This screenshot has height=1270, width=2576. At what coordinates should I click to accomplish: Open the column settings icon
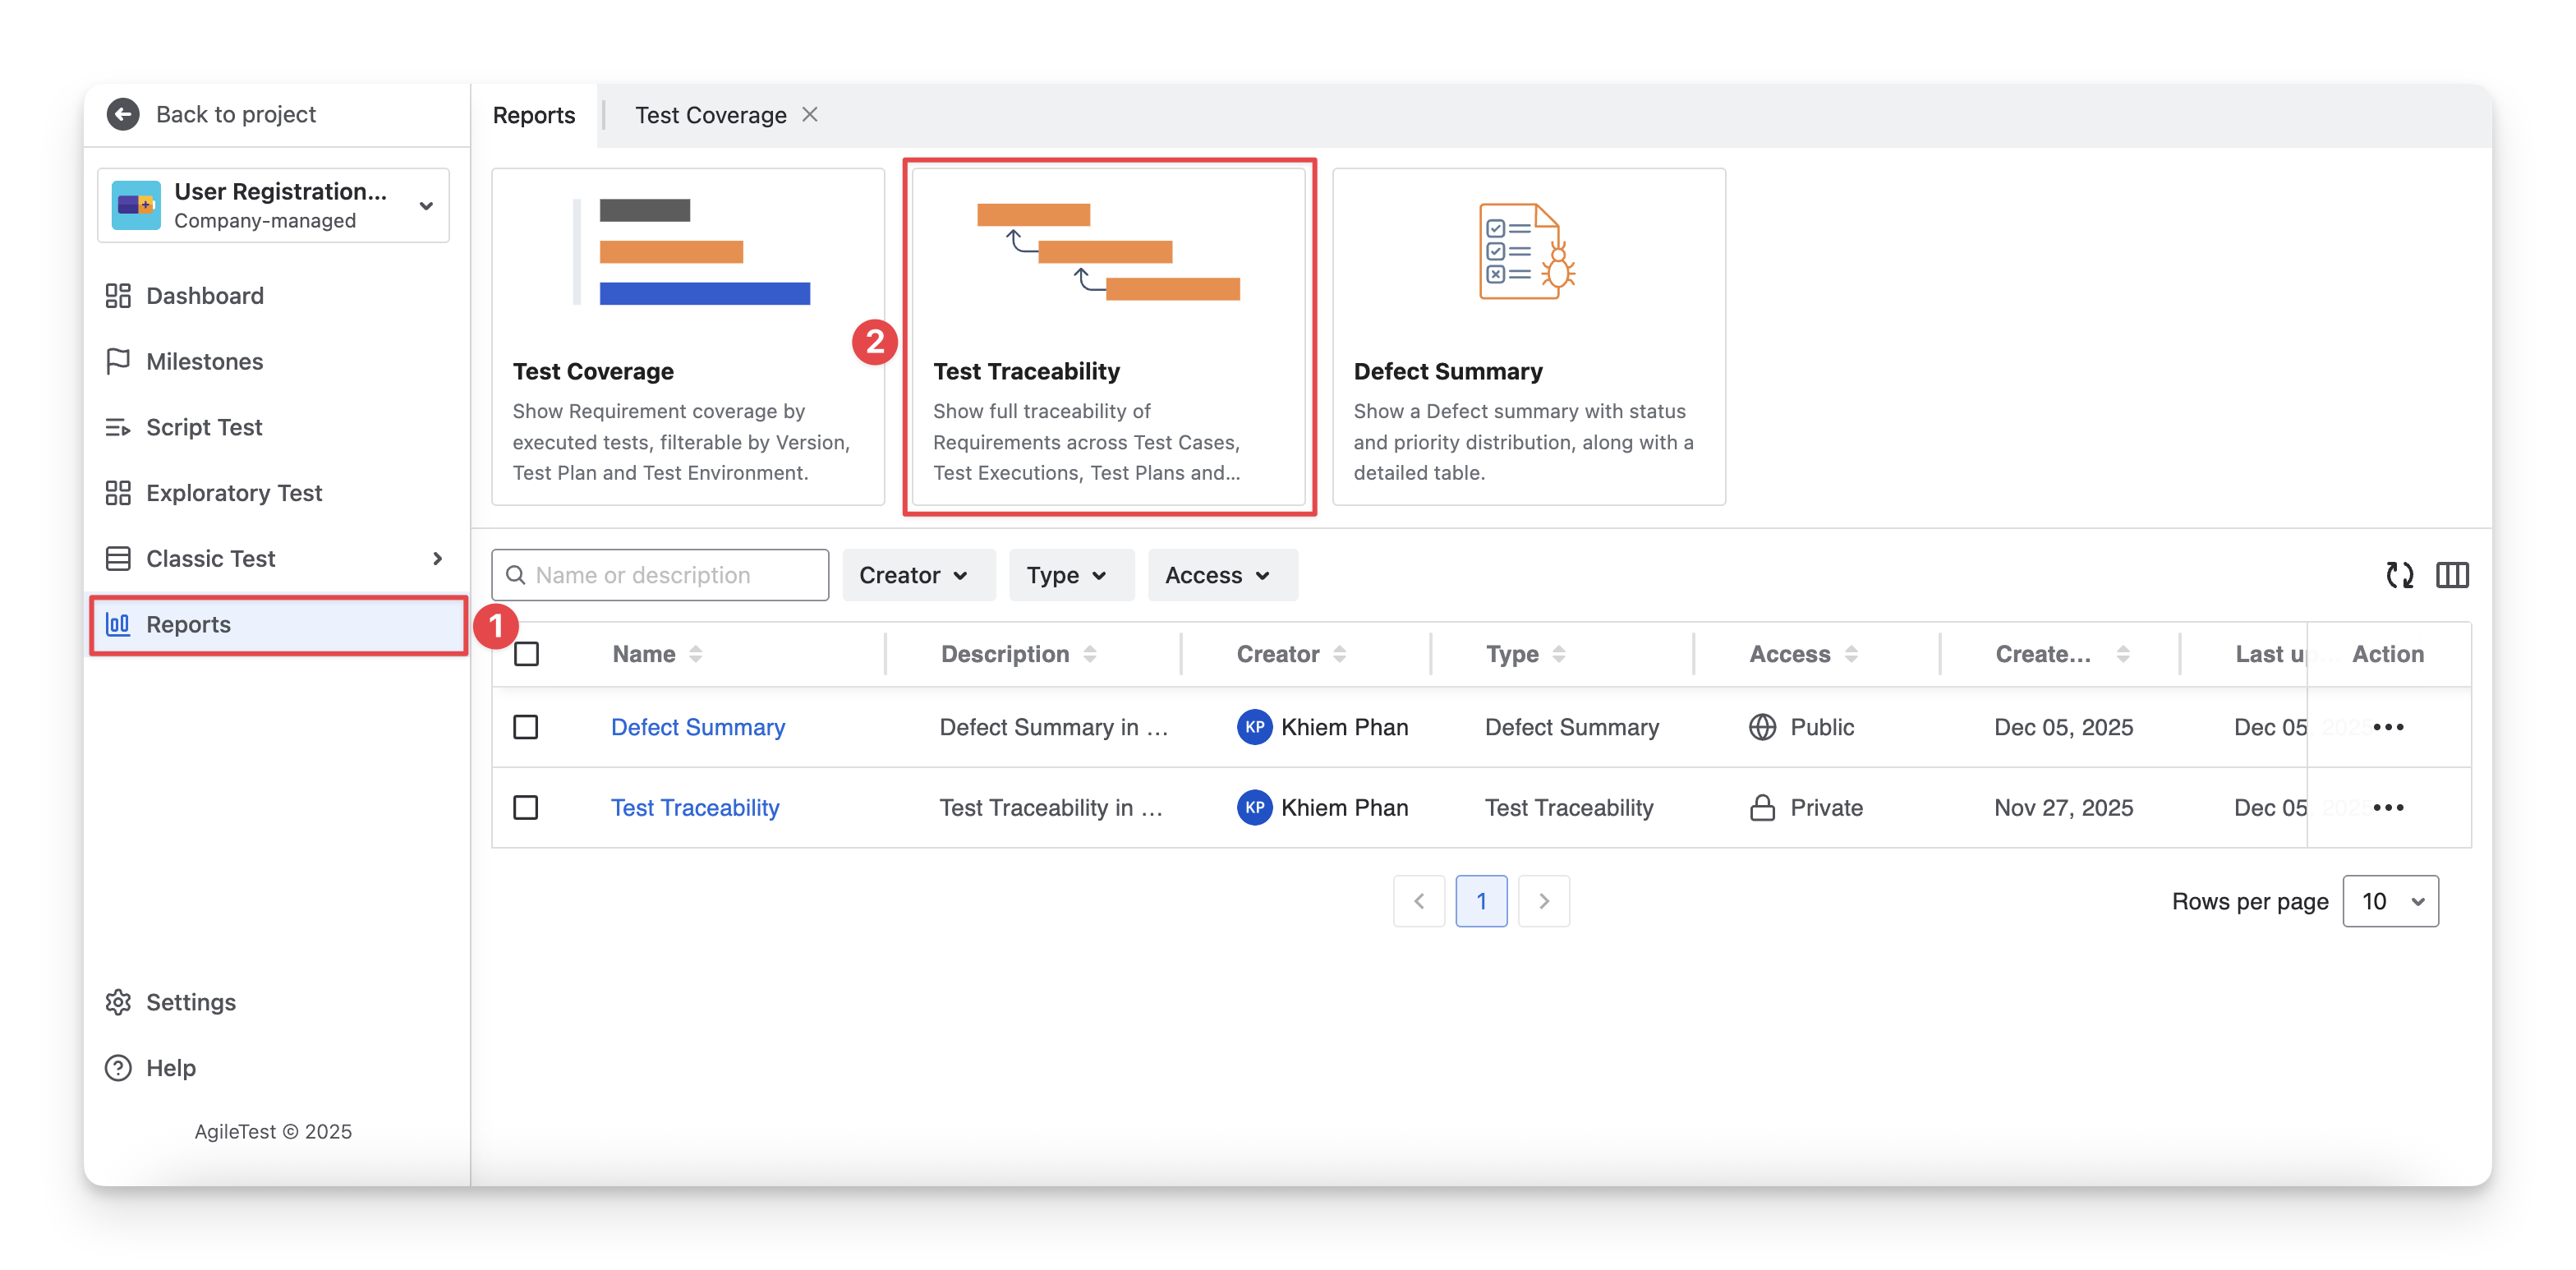click(2452, 575)
